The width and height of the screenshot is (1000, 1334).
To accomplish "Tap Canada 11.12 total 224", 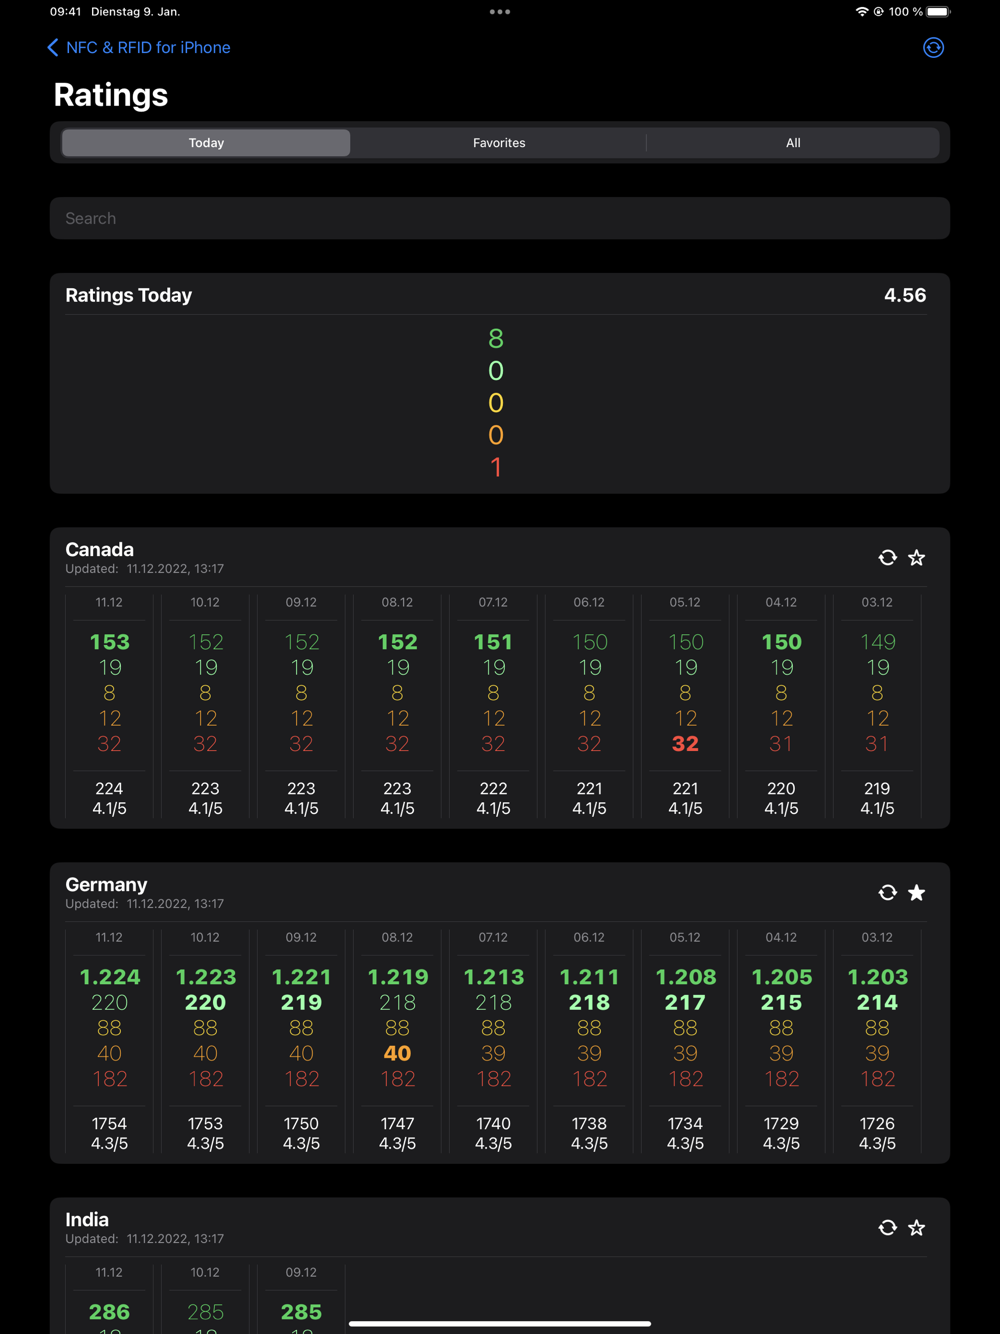I will pyautogui.click(x=109, y=788).
